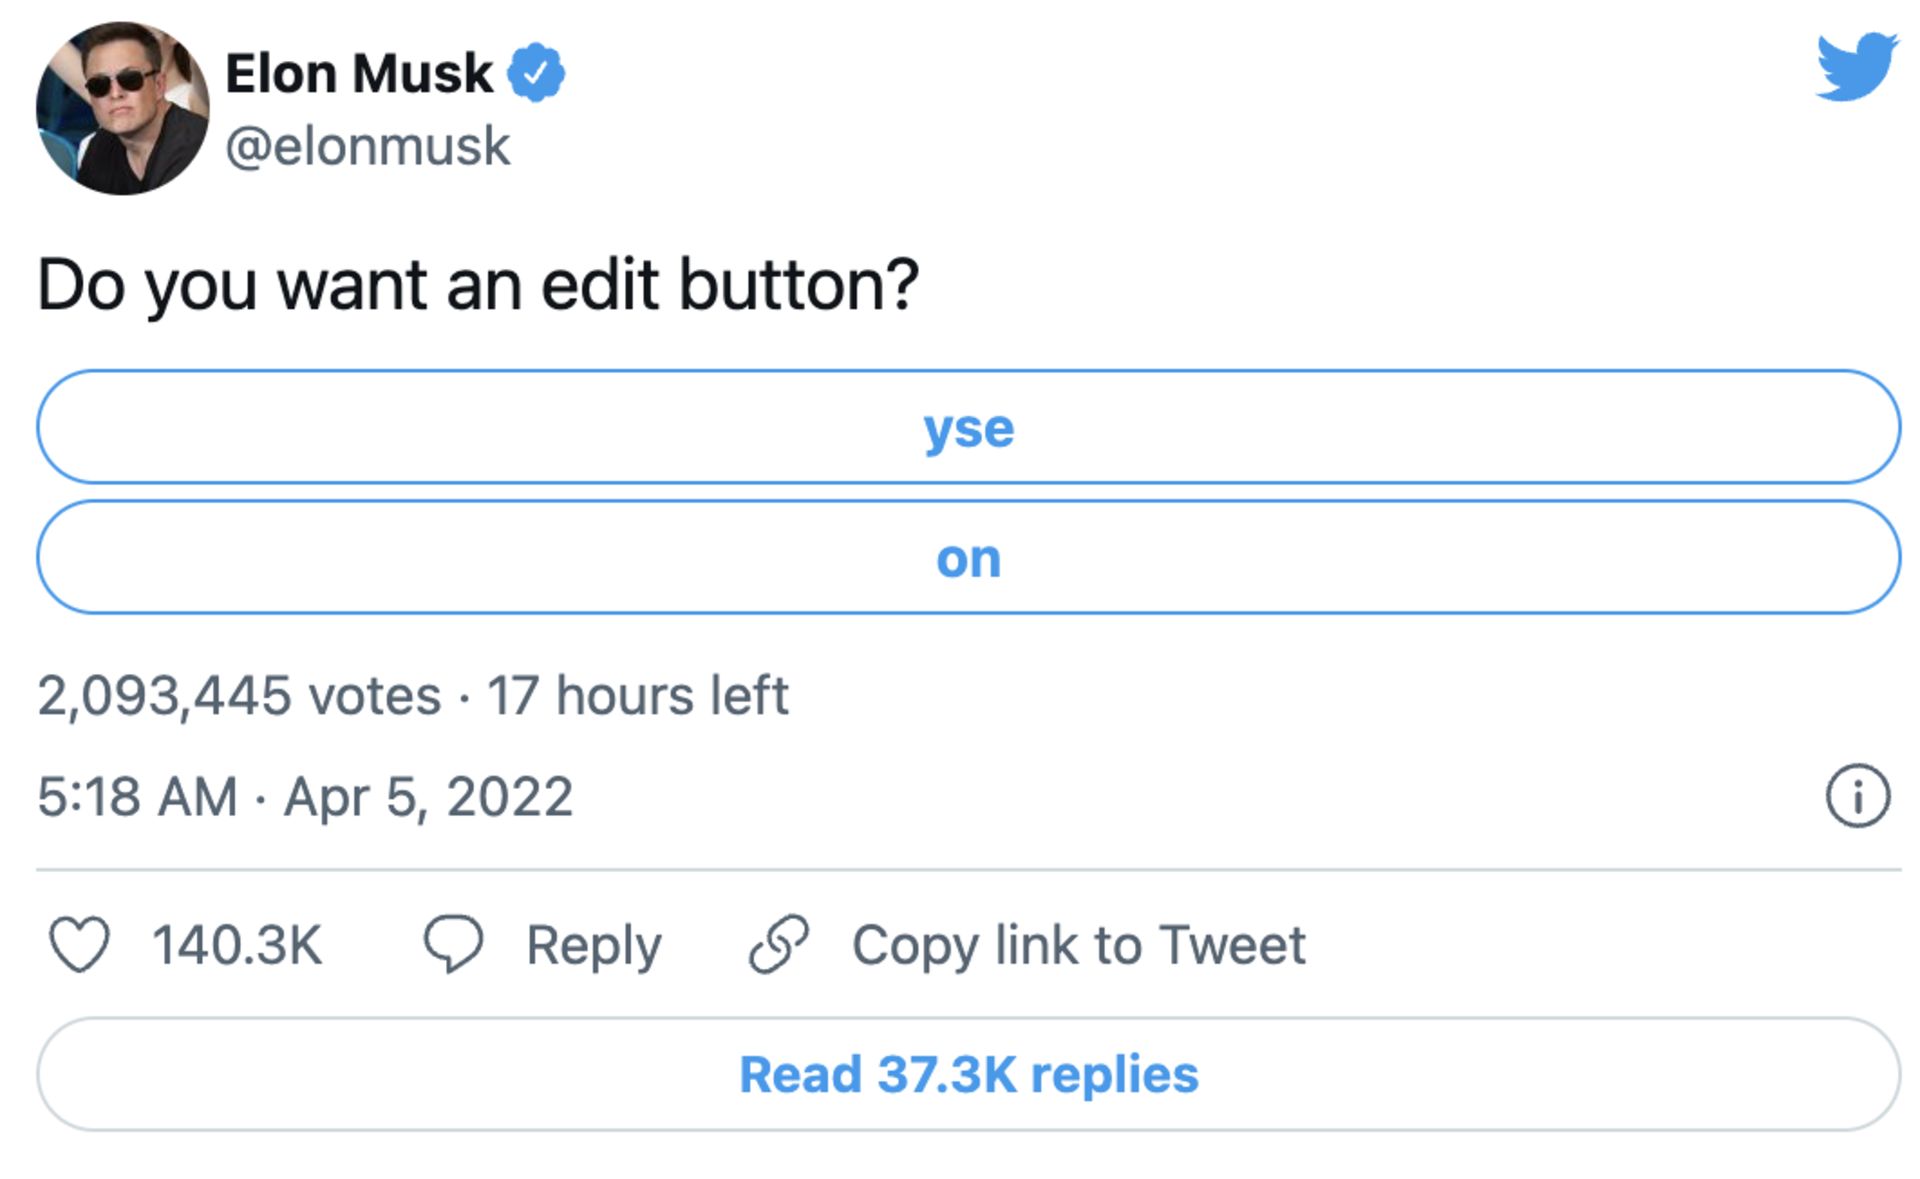The height and width of the screenshot is (1179, 1920).
Task: Click the 140.3K likes count
Action: click(237, 945)
